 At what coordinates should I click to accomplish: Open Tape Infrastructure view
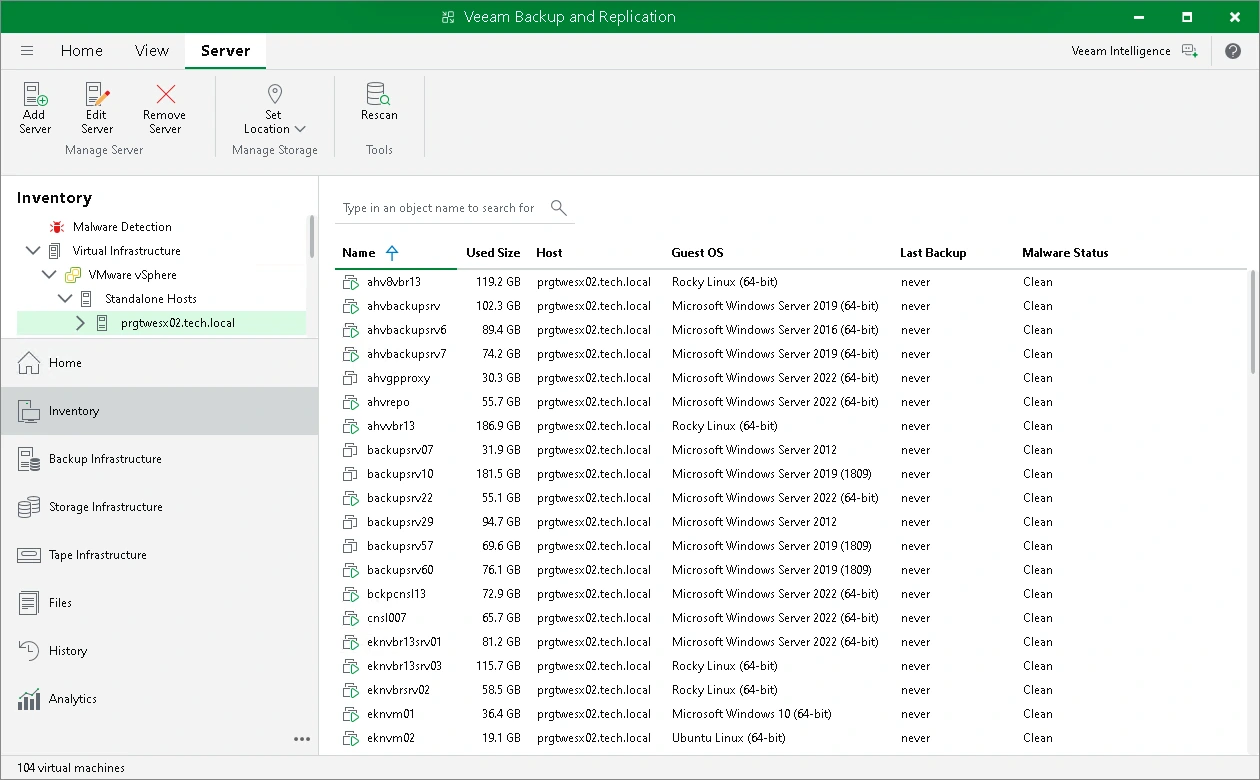click(x=160, y=555)
